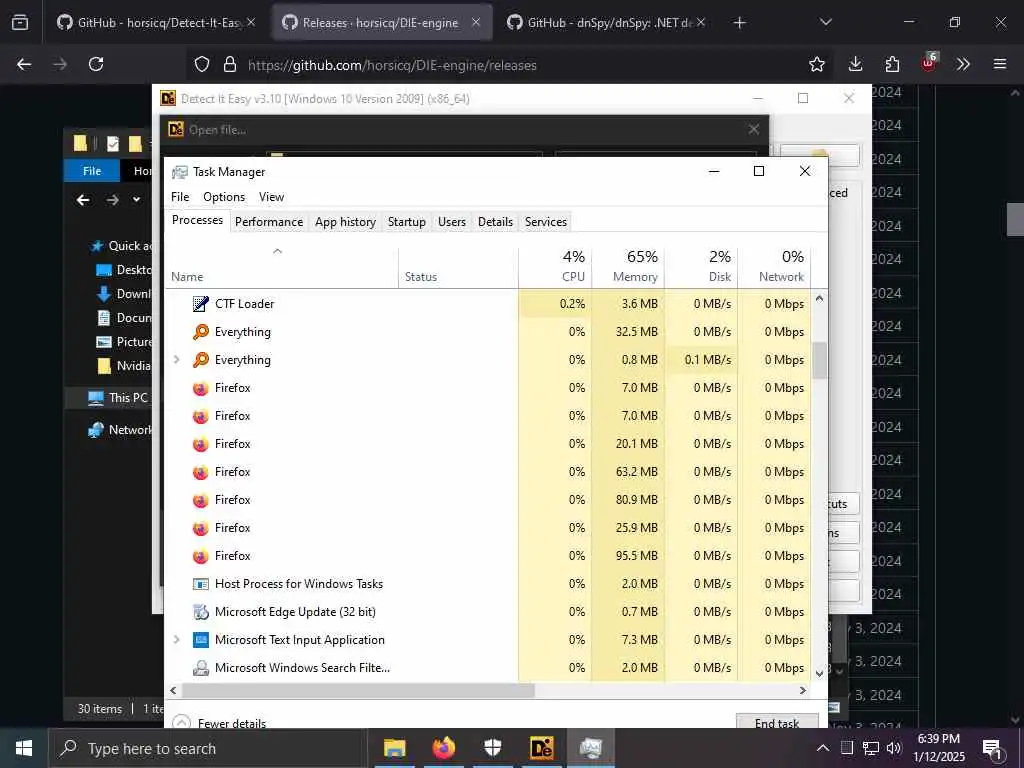Bookmark this page with the star icon
The width and height of the screenshot is (1024, 768).
coord(816,64)
